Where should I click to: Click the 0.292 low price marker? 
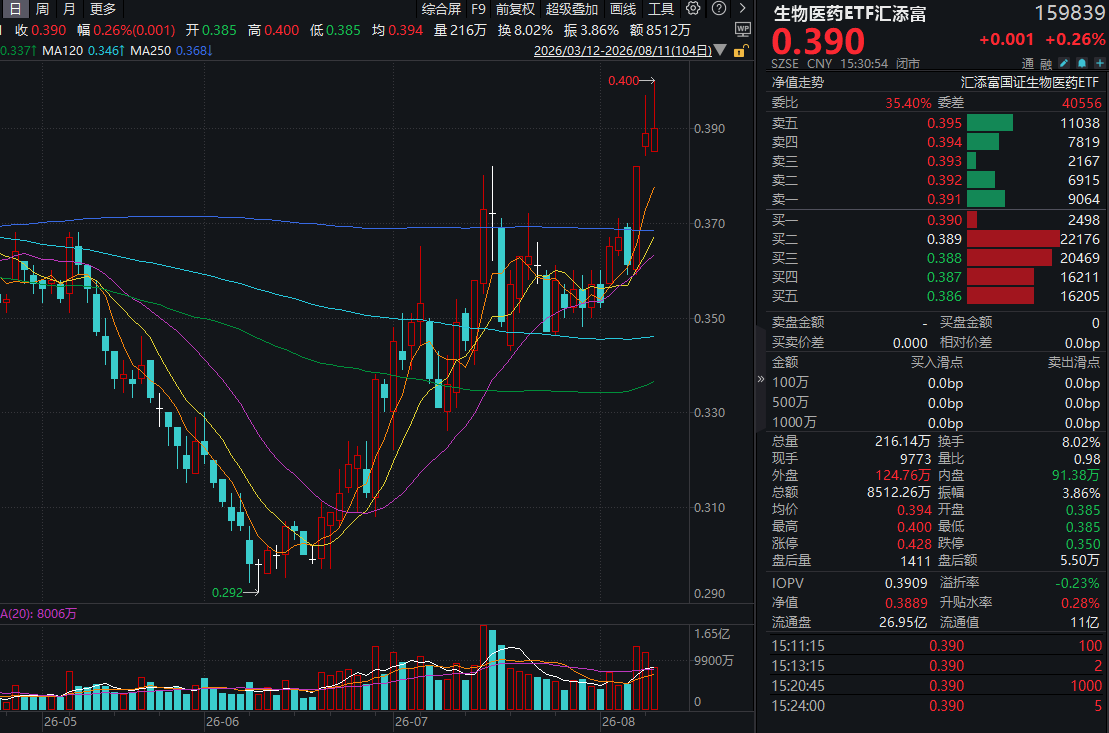coord(227,593)
